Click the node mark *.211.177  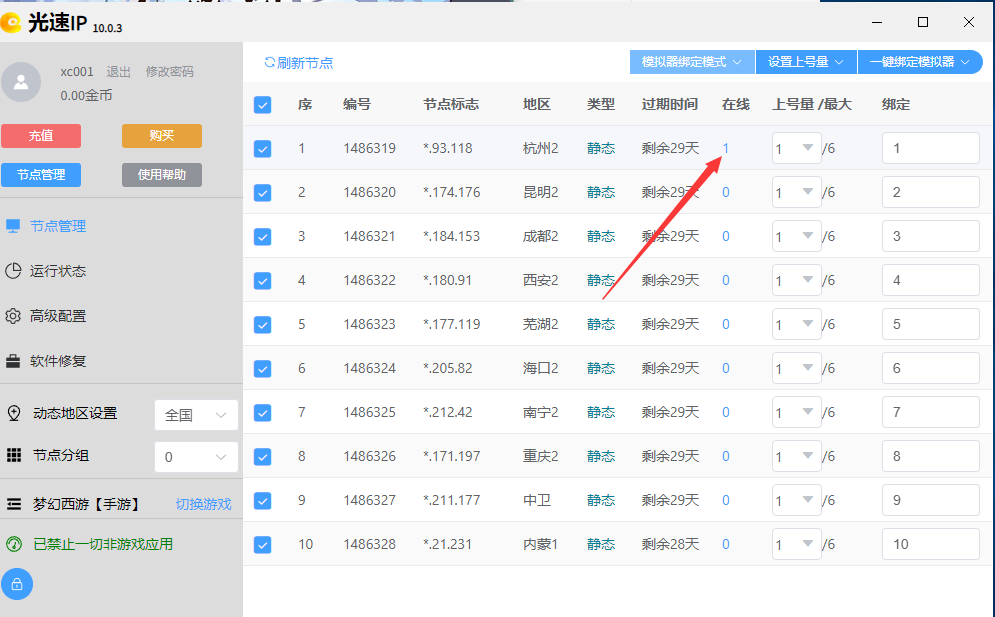click(x=451, y=500)
